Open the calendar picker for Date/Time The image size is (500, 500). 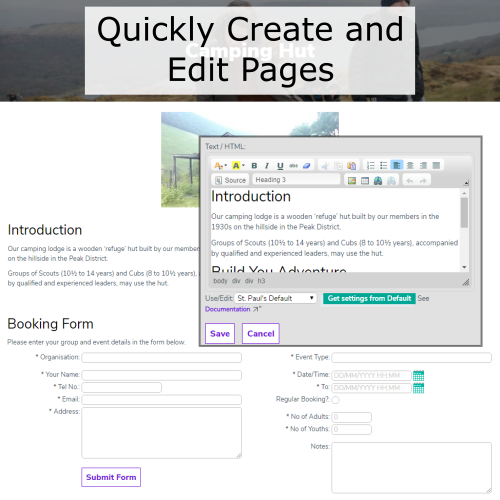(419, 375)
